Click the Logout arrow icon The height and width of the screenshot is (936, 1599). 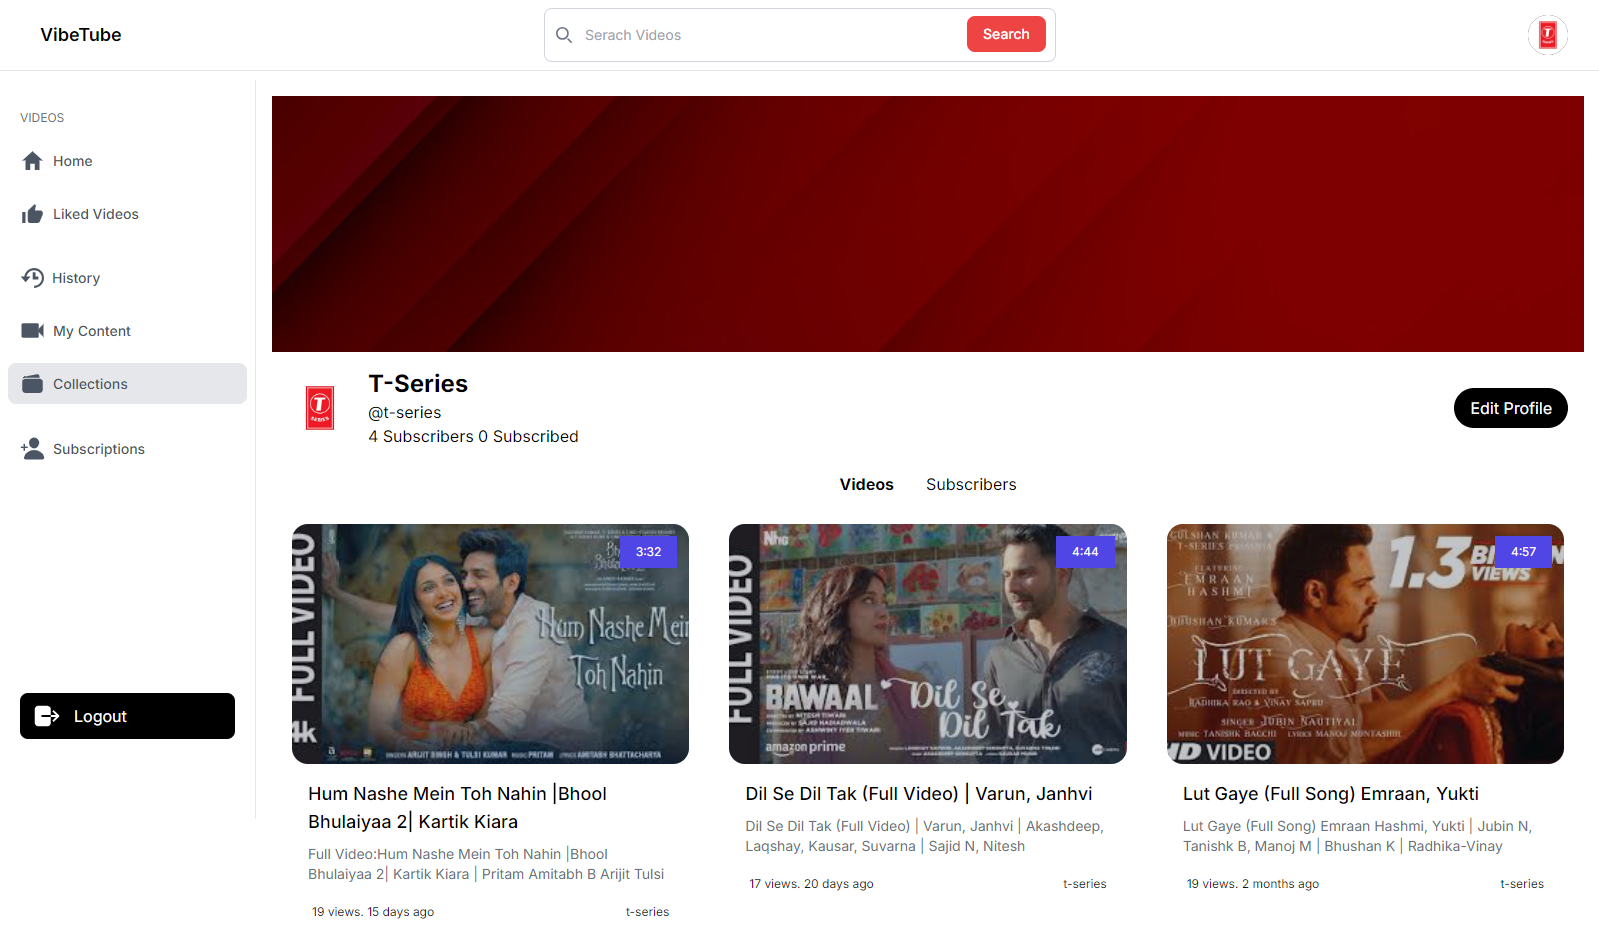(x=47, y=716)
